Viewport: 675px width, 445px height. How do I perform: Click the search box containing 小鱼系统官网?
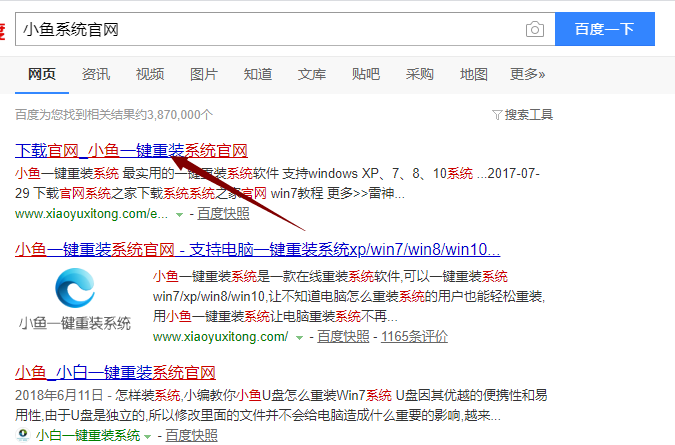[x=285, y=29]
